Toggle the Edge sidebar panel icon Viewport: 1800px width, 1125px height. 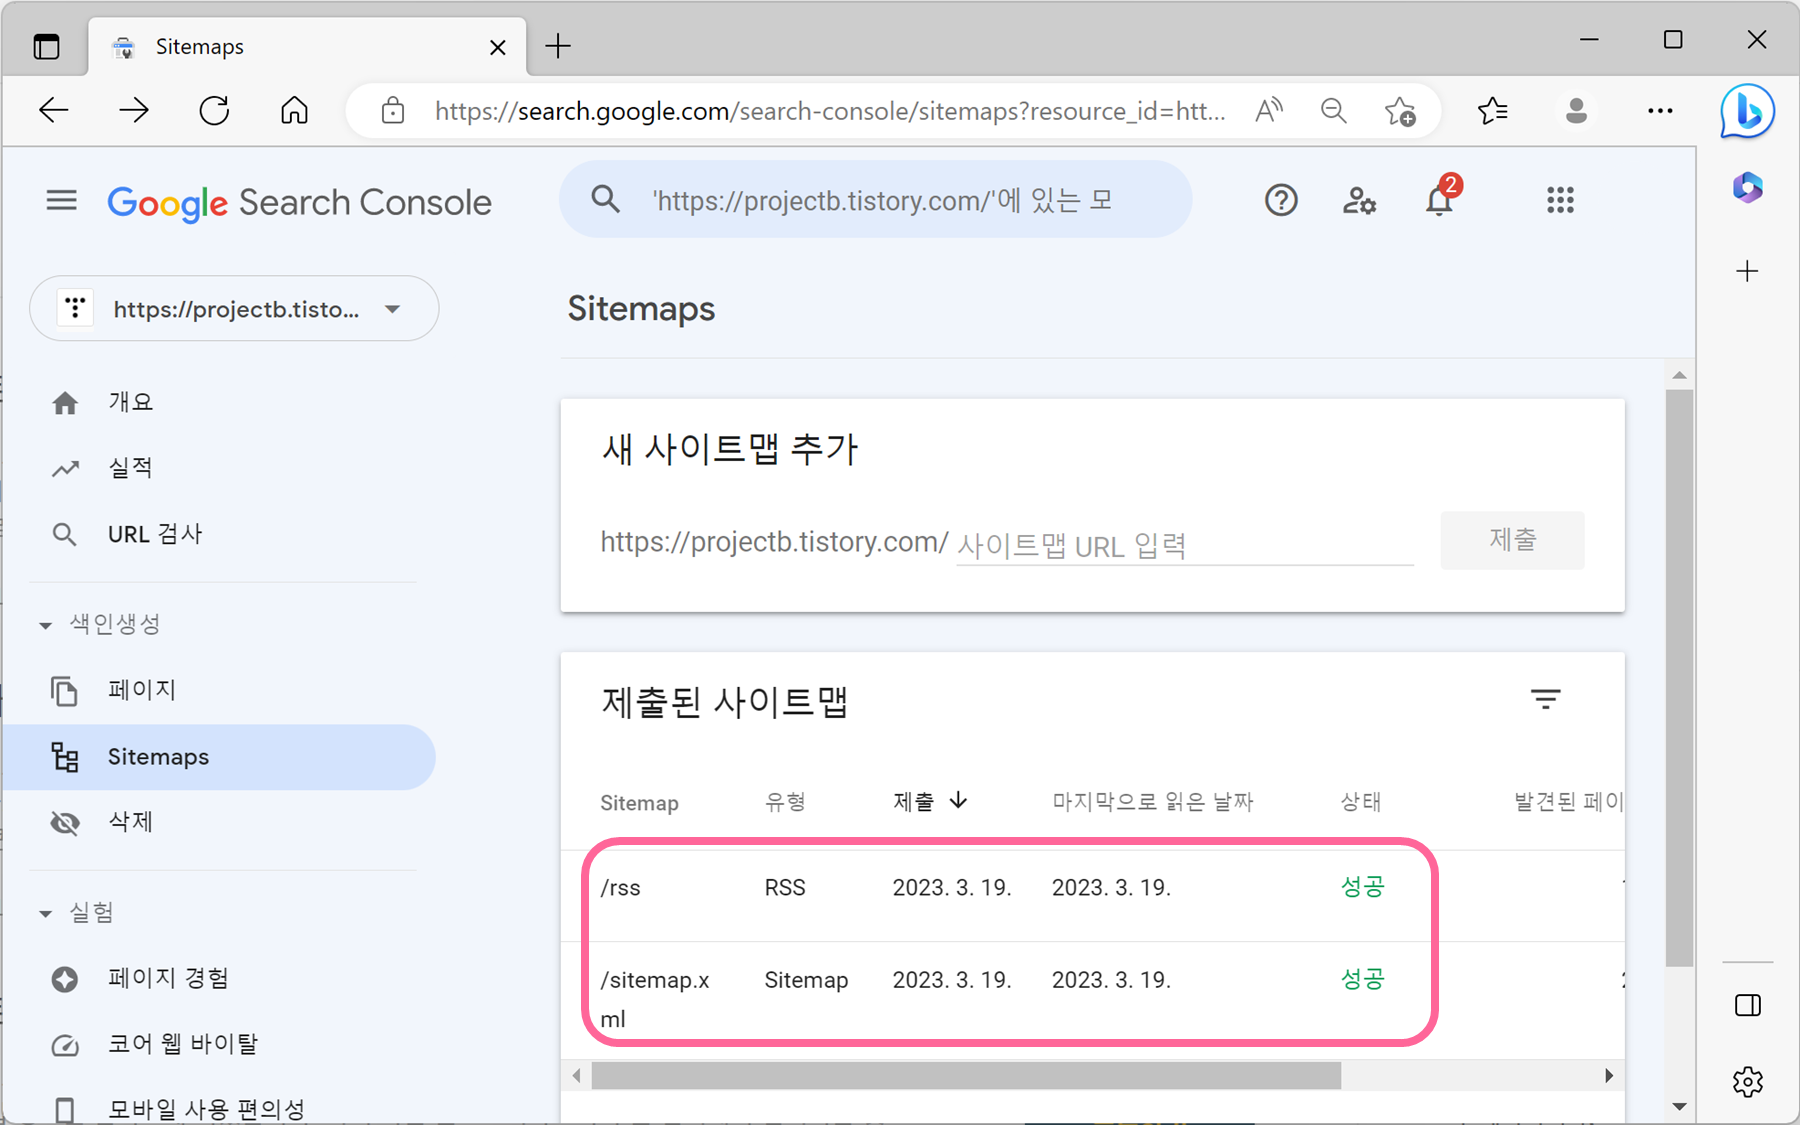pyautogui.click(x=1747, y=1005)
